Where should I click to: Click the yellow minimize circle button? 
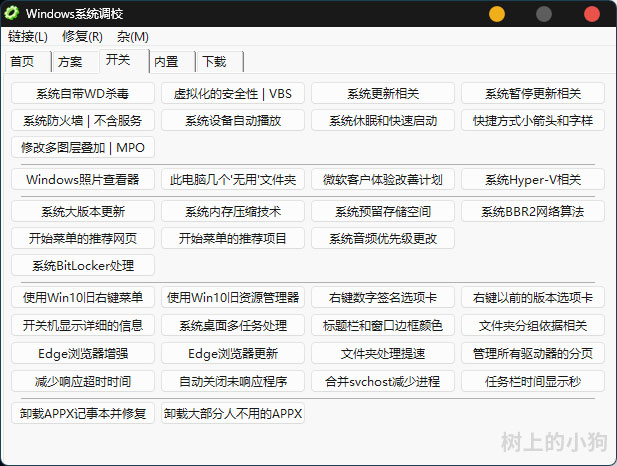(497, 14)
